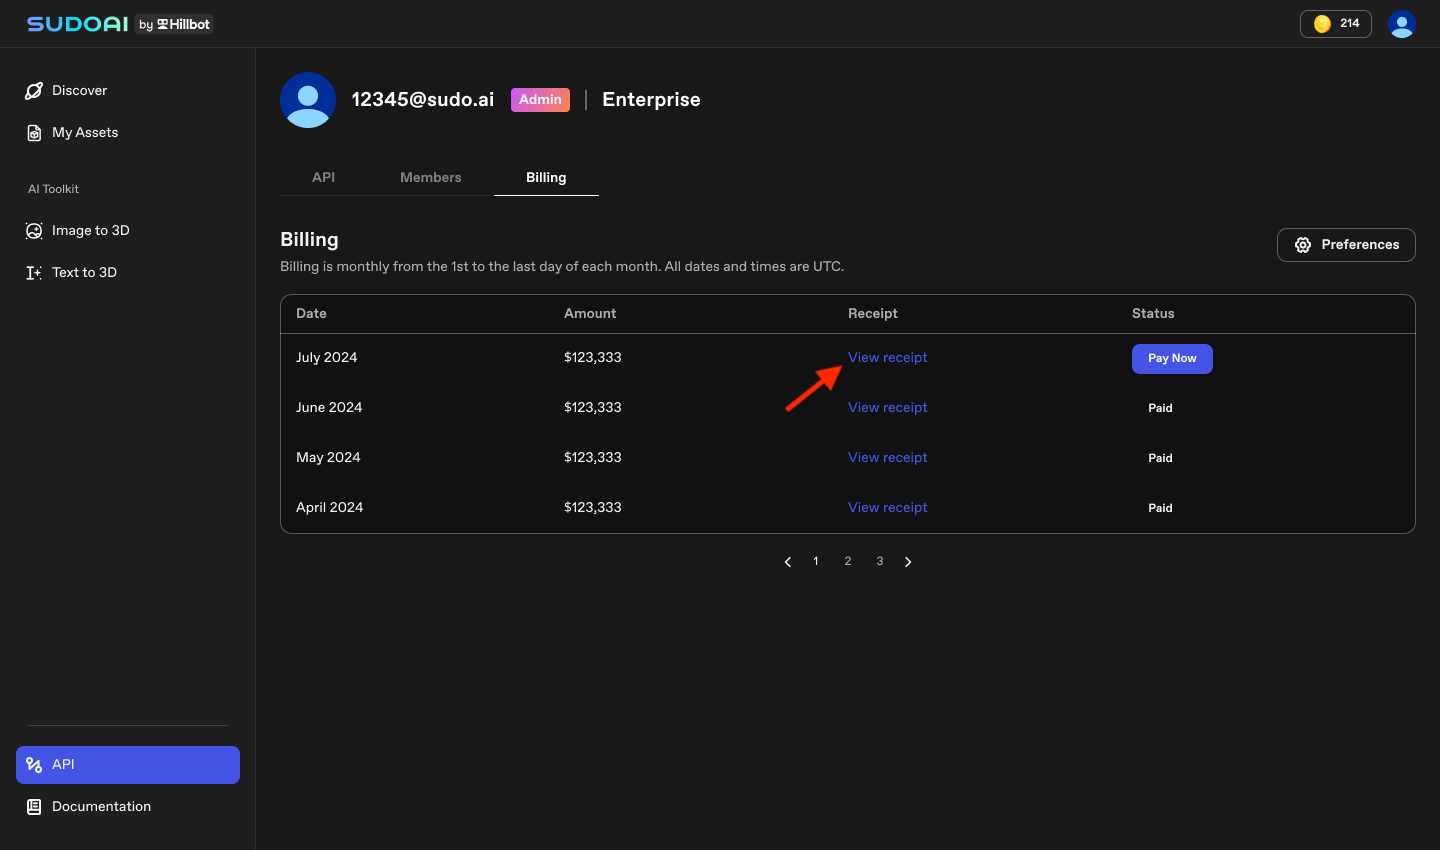Select the API sidebar item
The height and width of the screenshot is (850, 1440).
click(128, 765)
